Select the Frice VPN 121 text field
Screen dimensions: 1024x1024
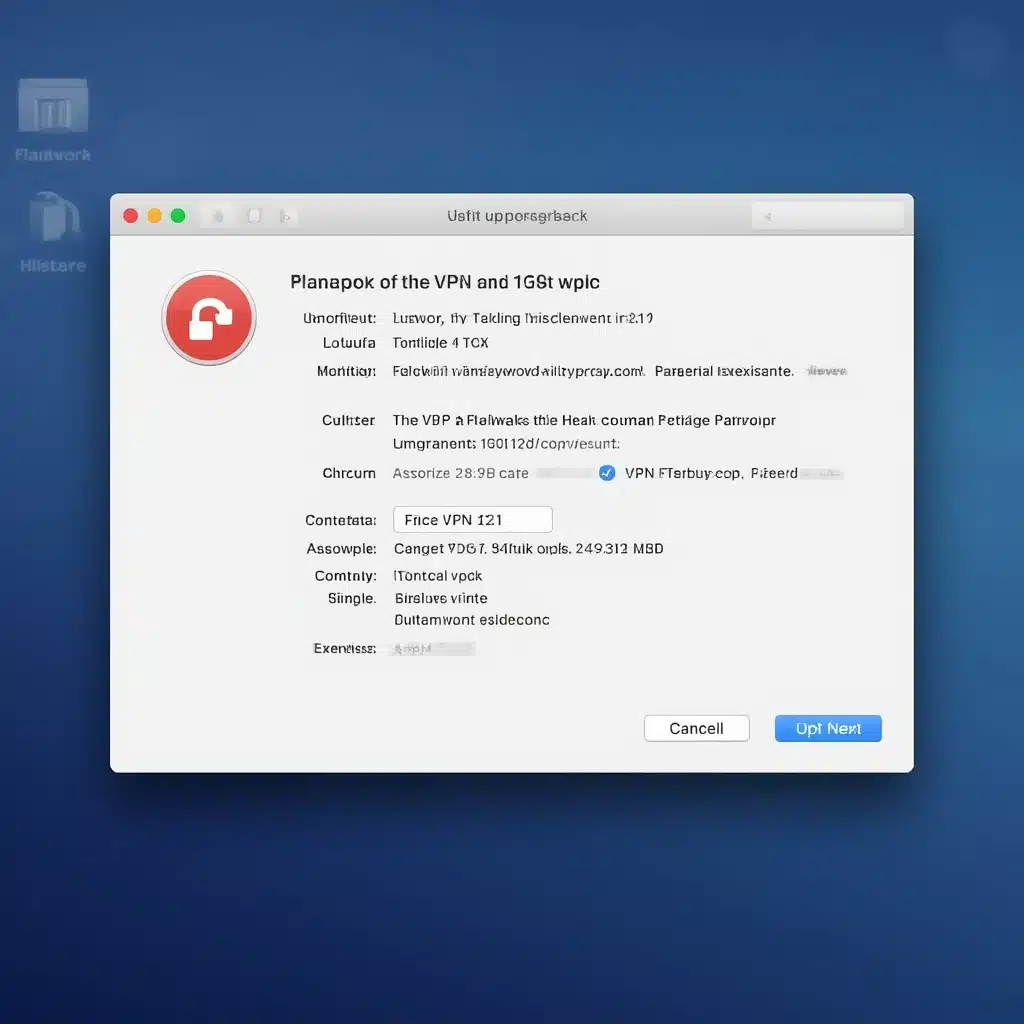[472, 519]
